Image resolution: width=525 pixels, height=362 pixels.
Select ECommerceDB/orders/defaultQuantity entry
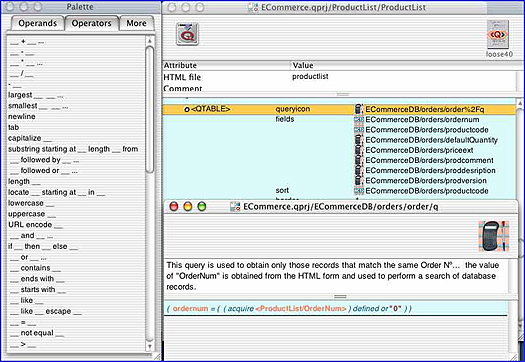click(x=431, y=140)
